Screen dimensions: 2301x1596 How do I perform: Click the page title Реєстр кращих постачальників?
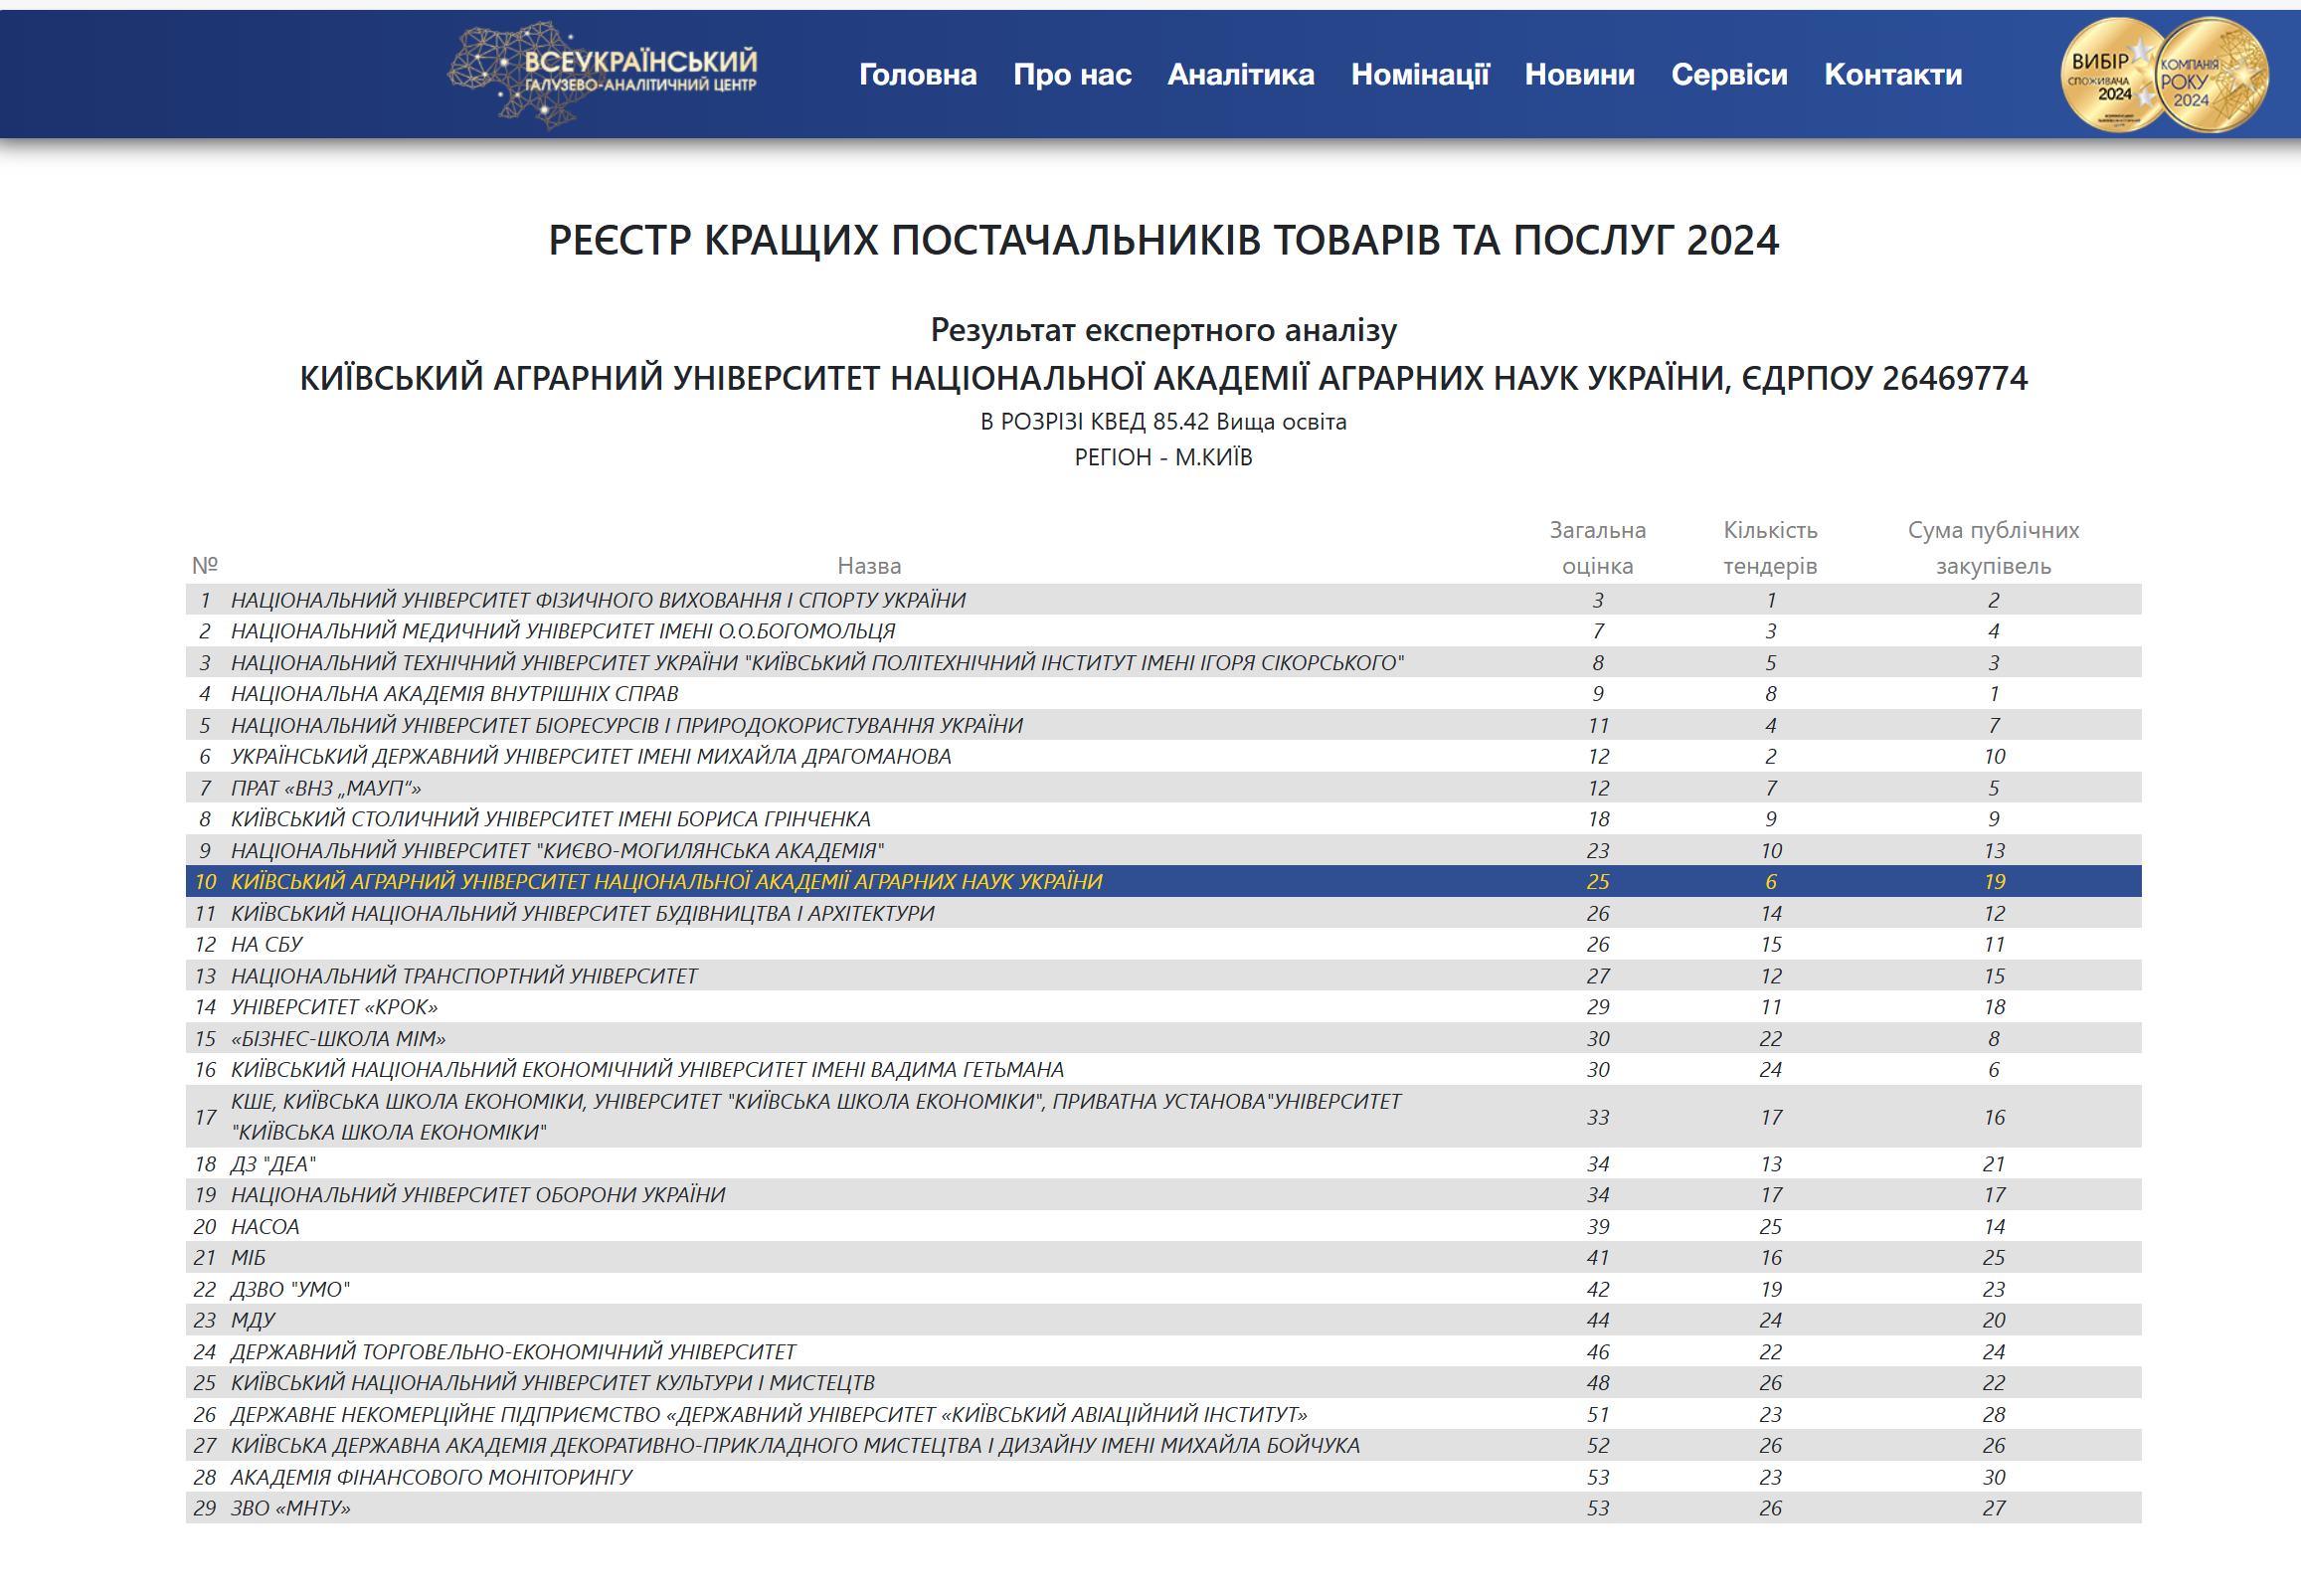[x=1163, y=240]
